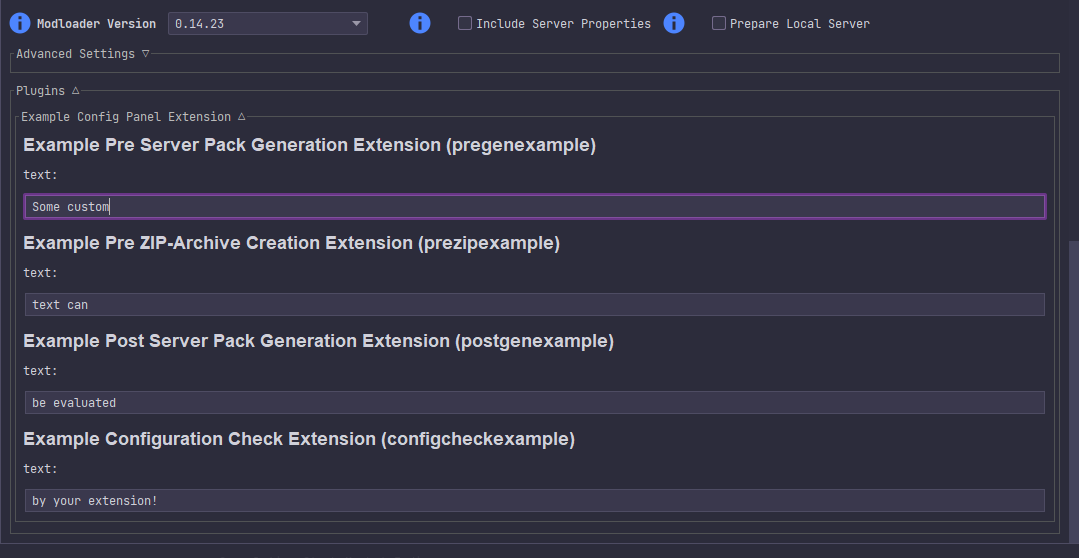Viewport: 1079px width, 558px height.
Task: Click the configcheckexample extension heading
Action: (299, 439)
